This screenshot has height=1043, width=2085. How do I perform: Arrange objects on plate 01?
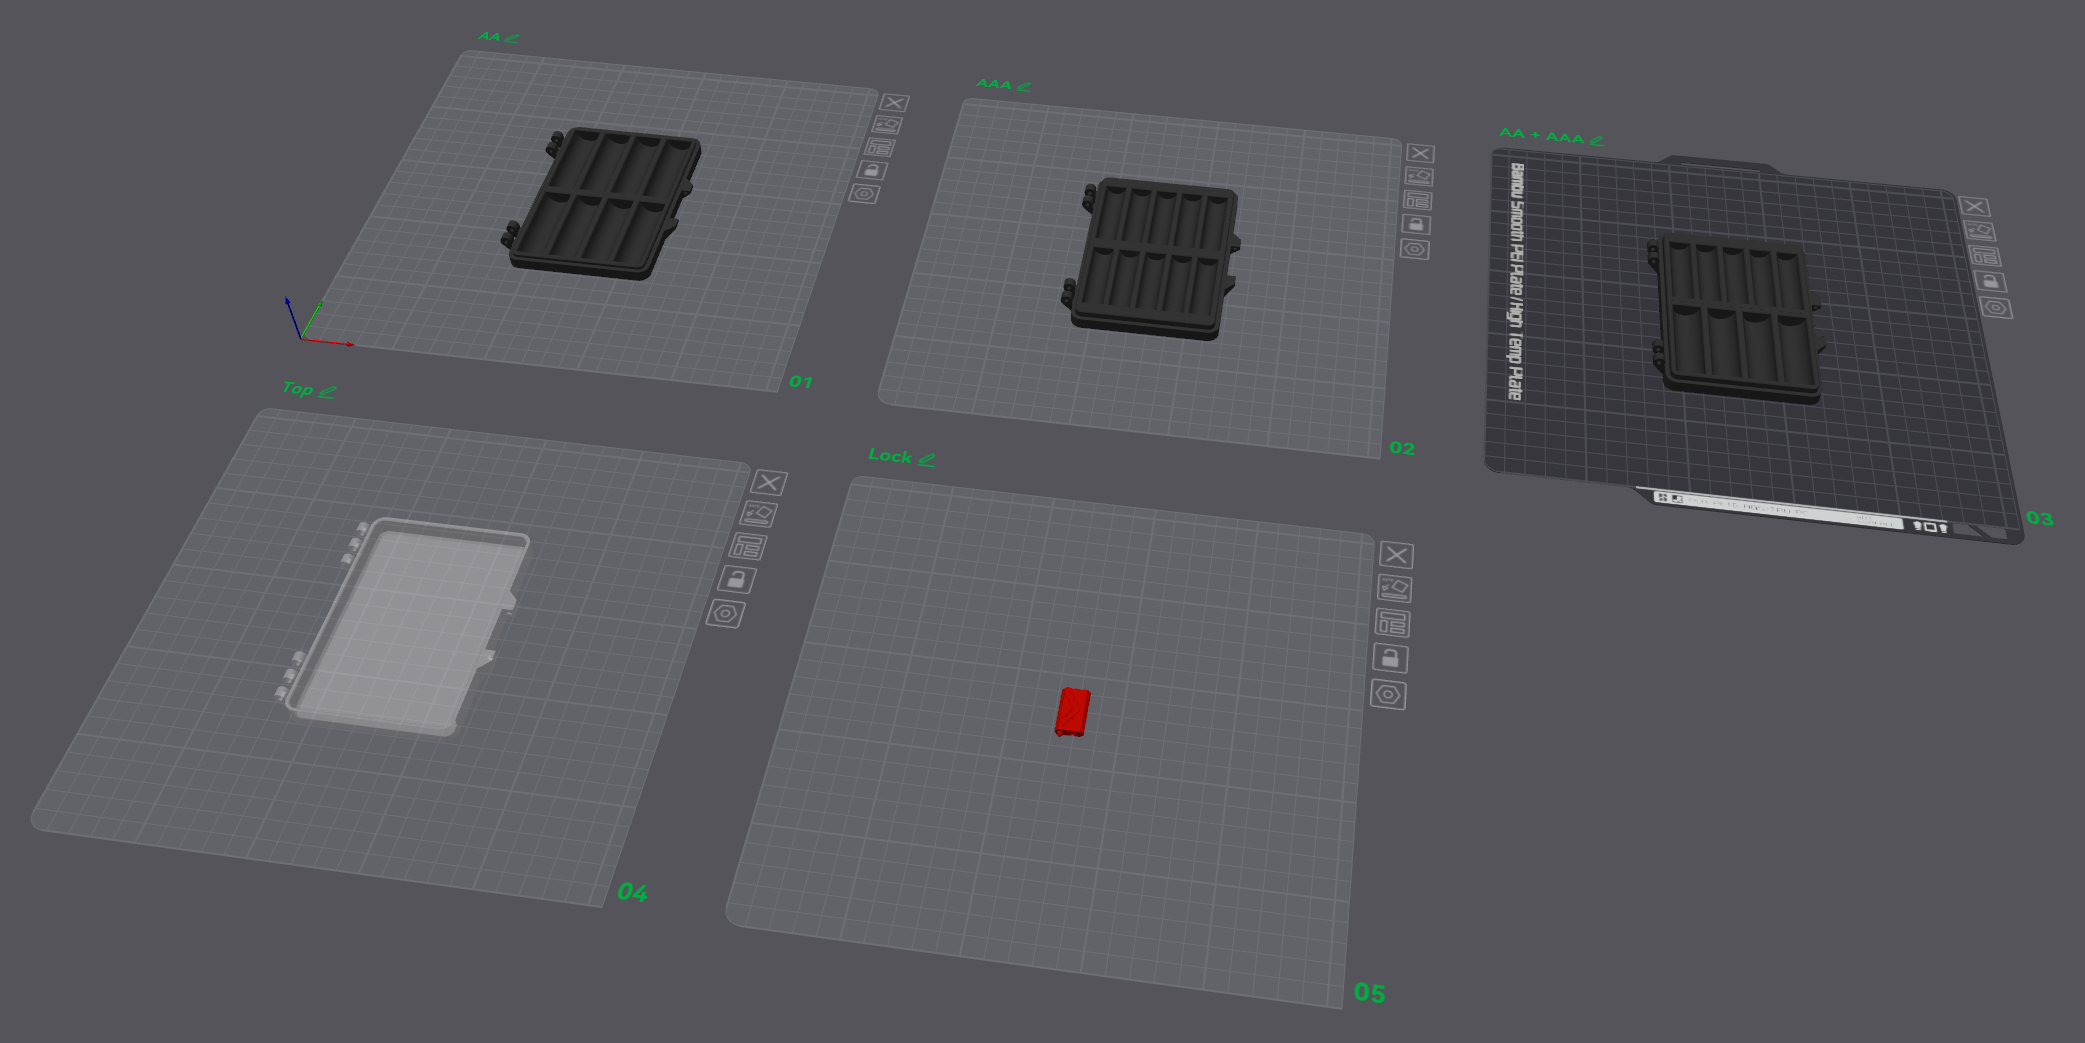880,148
